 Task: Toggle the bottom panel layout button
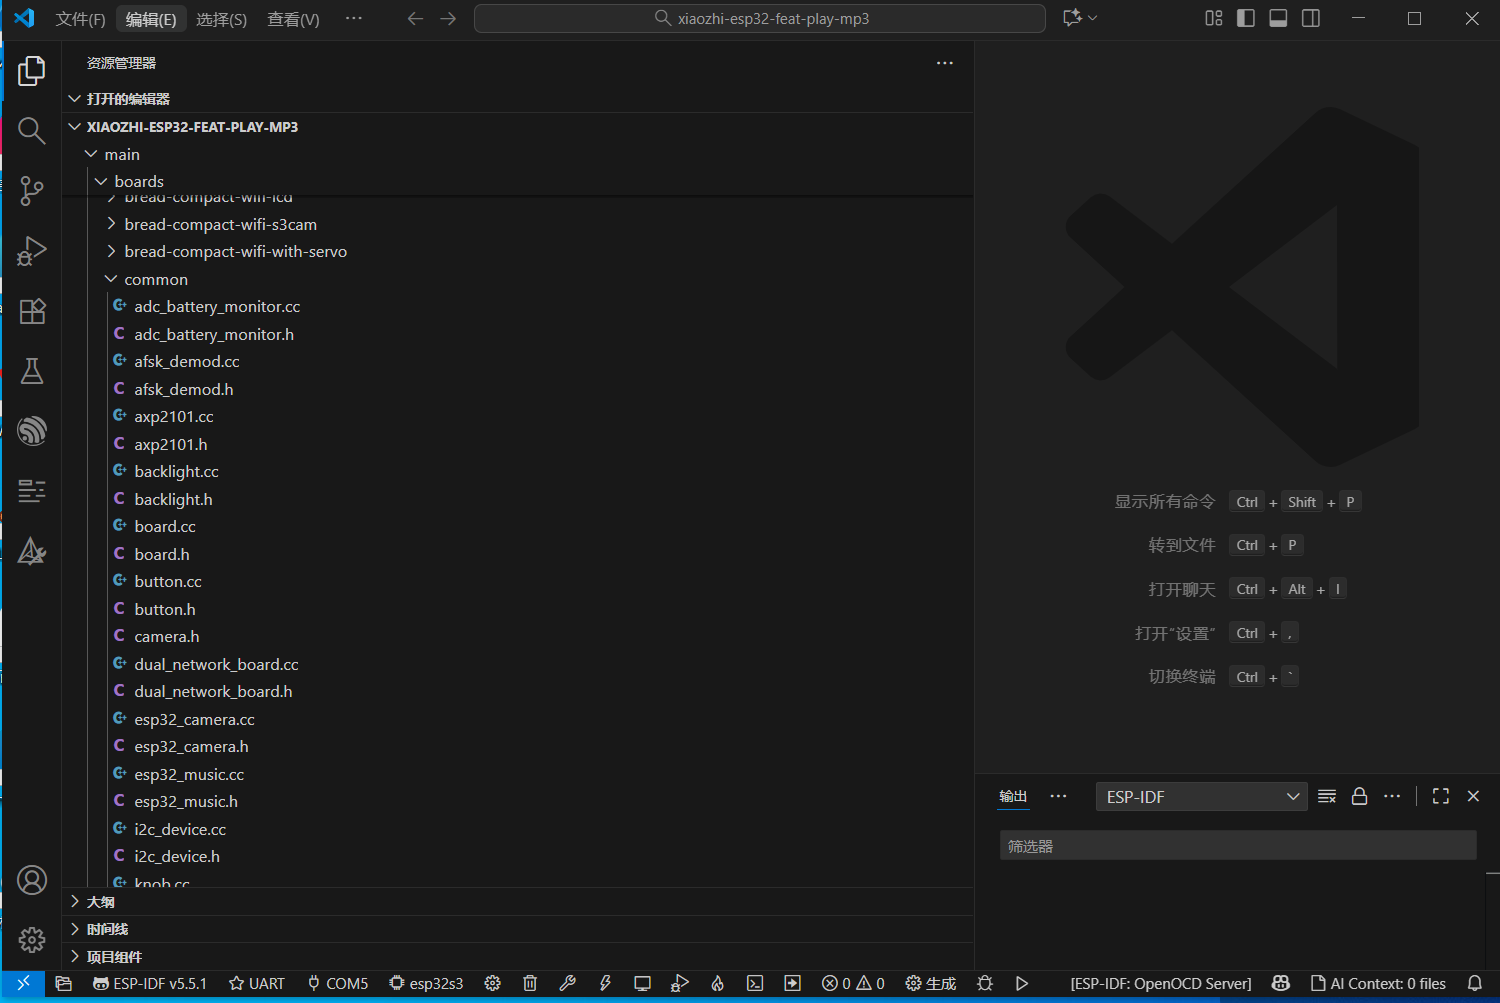[1278, 18]
